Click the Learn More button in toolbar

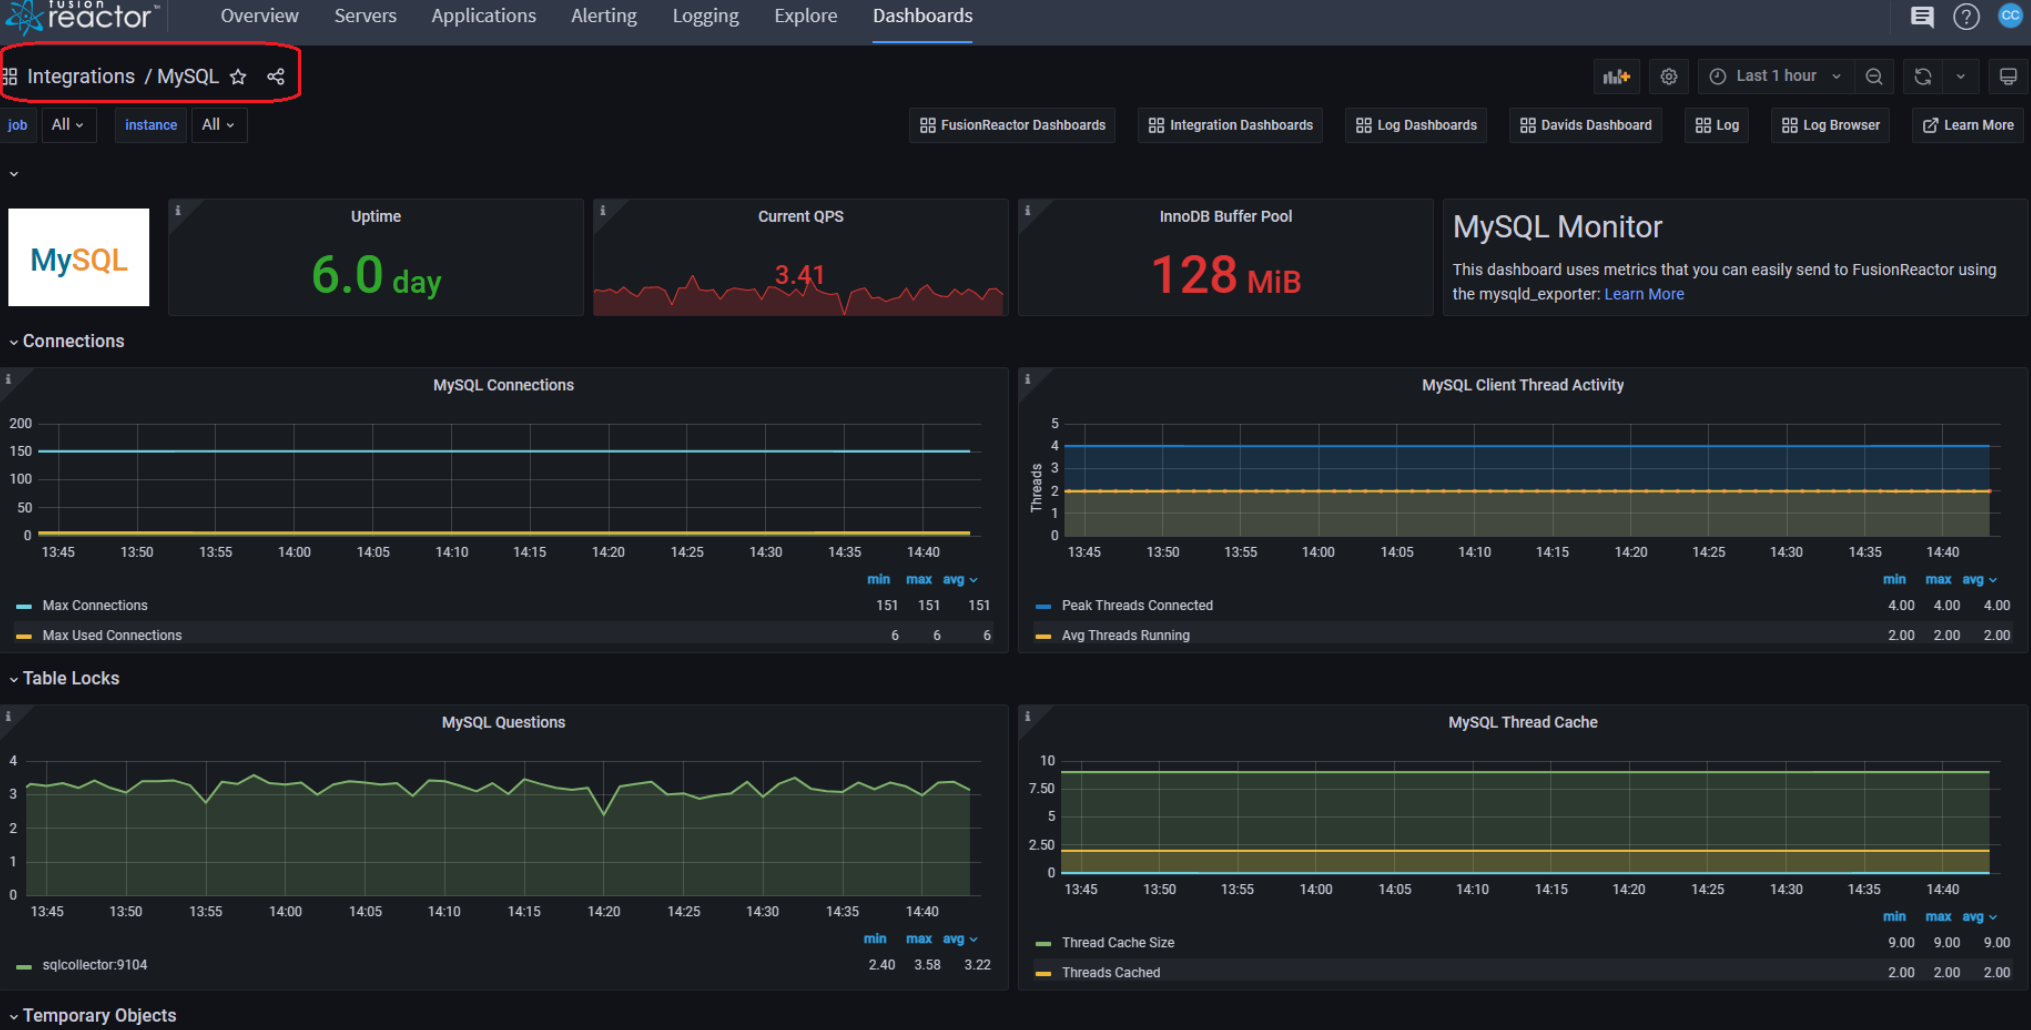[1968, 125]
